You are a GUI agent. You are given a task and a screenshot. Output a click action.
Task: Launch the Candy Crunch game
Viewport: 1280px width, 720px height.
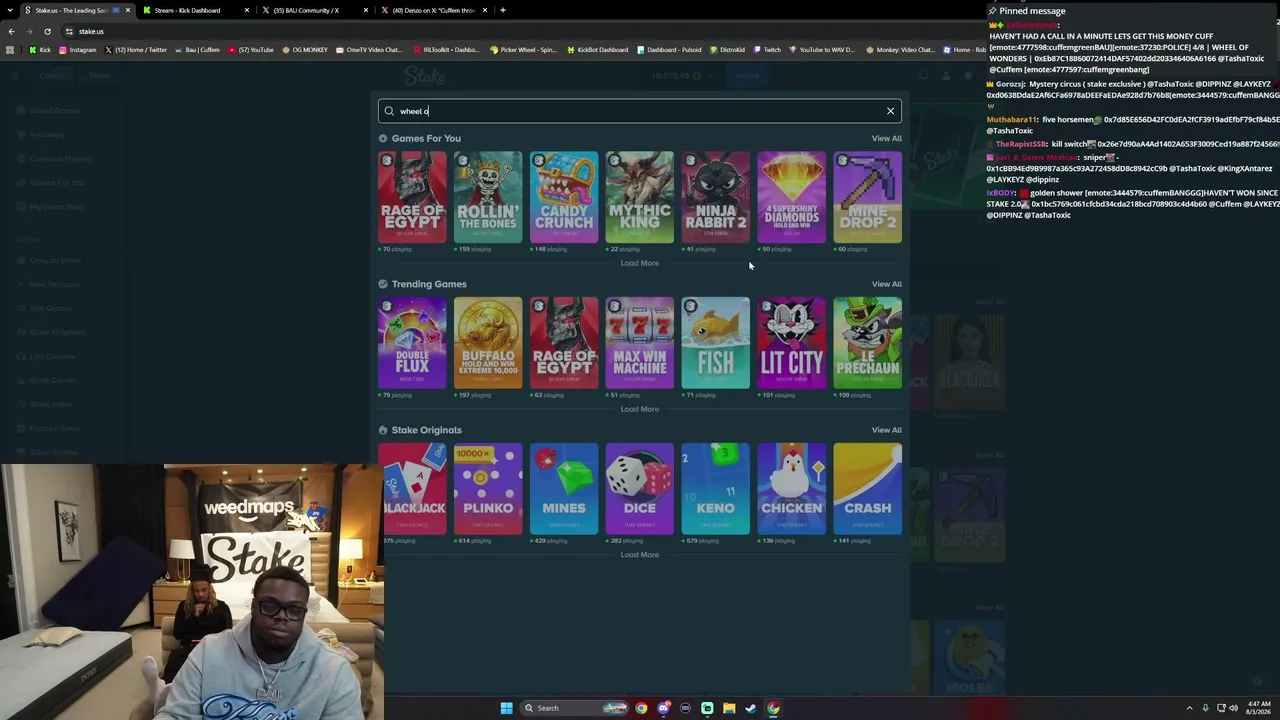pos(564,197)
